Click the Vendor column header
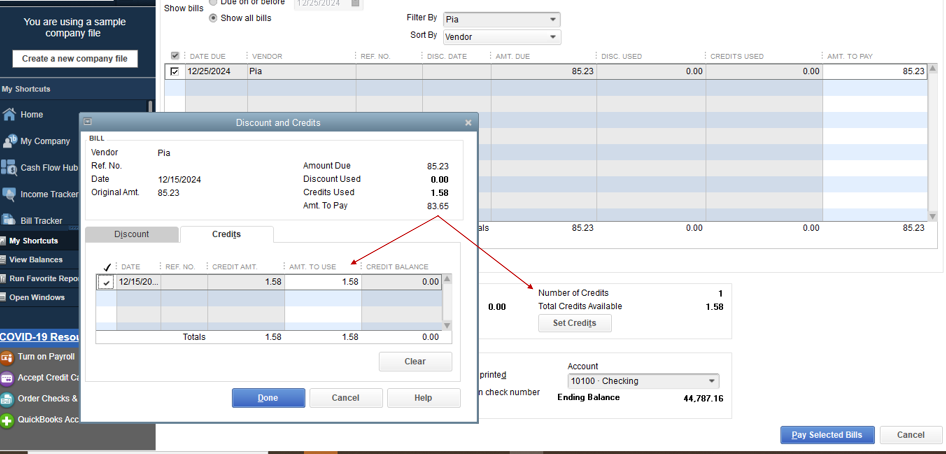The width and height of the screenshot is (946, 454). coord(267,56)
